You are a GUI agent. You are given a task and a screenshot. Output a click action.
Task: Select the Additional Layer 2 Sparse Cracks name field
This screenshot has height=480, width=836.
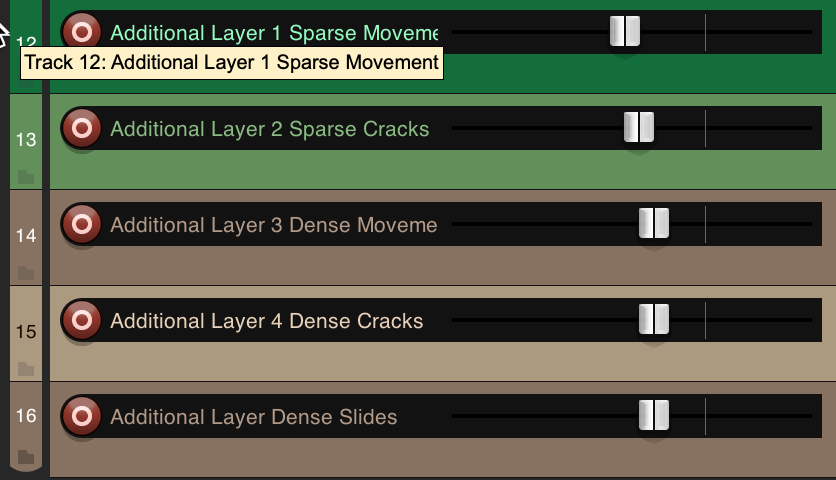269,129
